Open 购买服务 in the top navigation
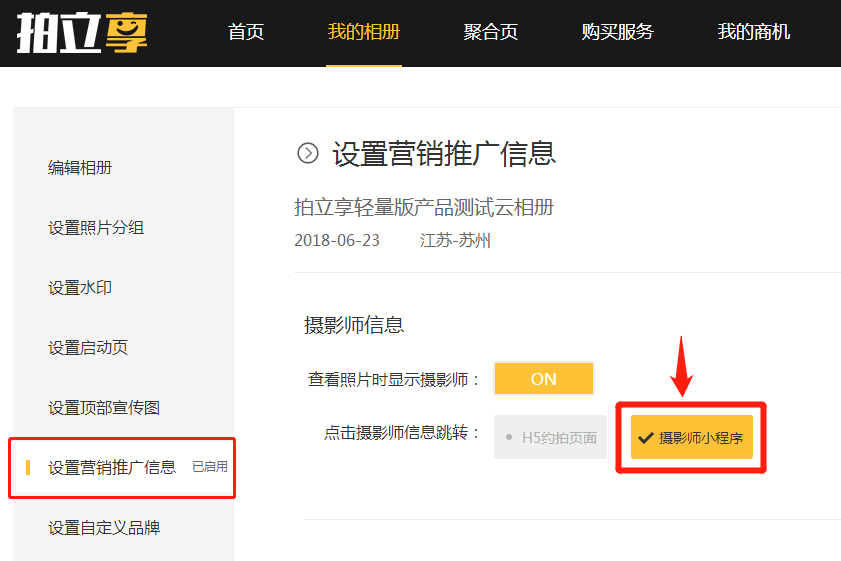Screen dimensions: 841x561 coord(618,32)
